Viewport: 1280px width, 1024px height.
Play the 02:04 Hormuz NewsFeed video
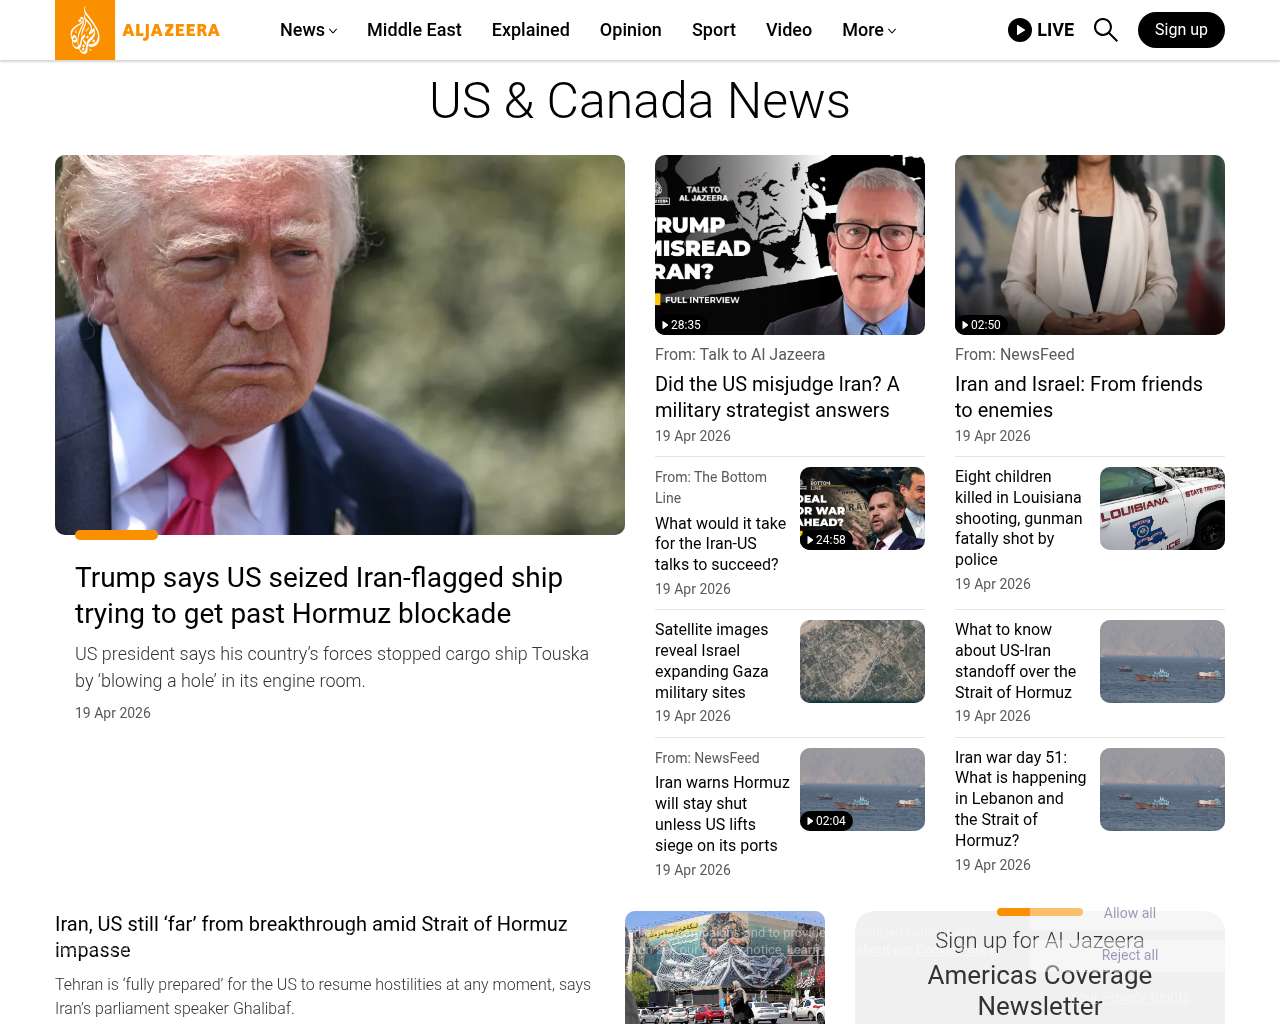pyautogui.click(x=862, y=789)
